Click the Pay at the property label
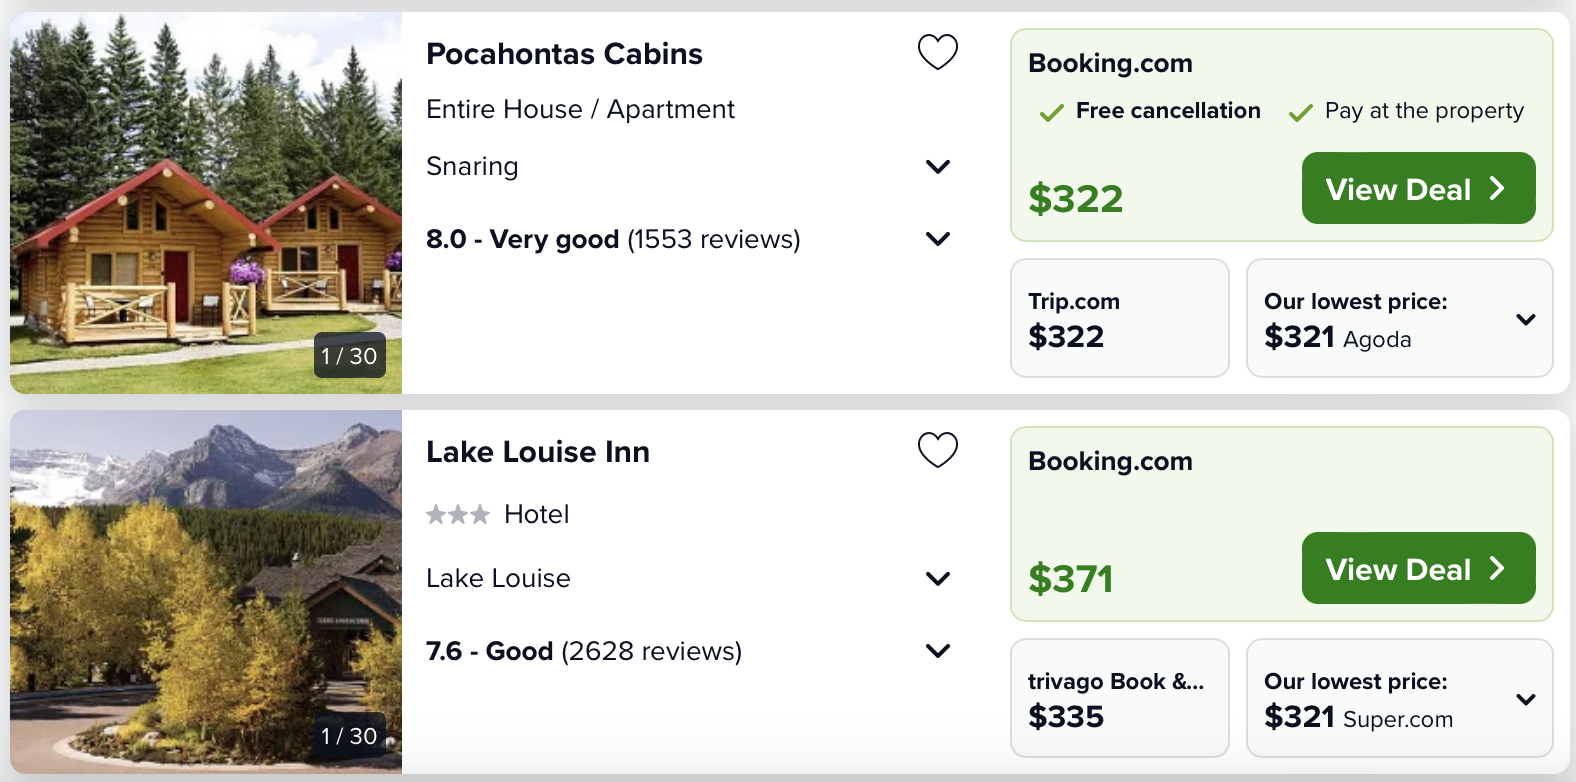 (1424, 111)
